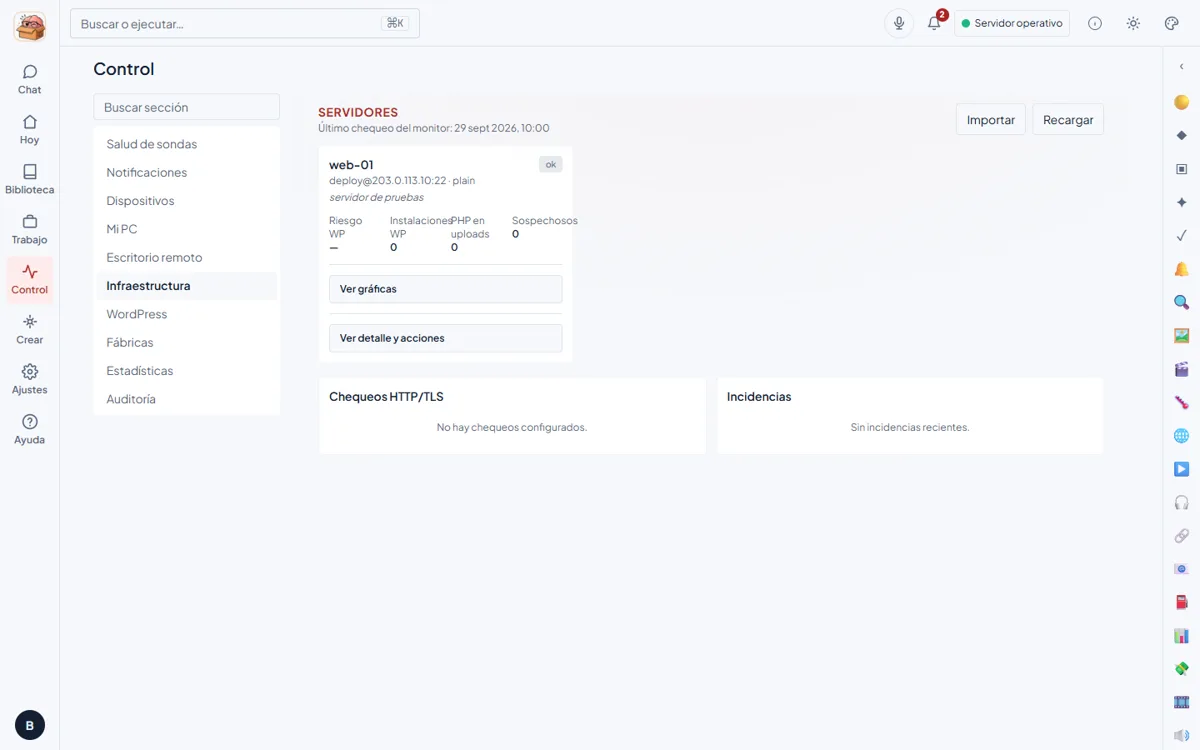Click the chain link icon in right rail
The width and height of the screenshot is (1200, 750).
1181,536
